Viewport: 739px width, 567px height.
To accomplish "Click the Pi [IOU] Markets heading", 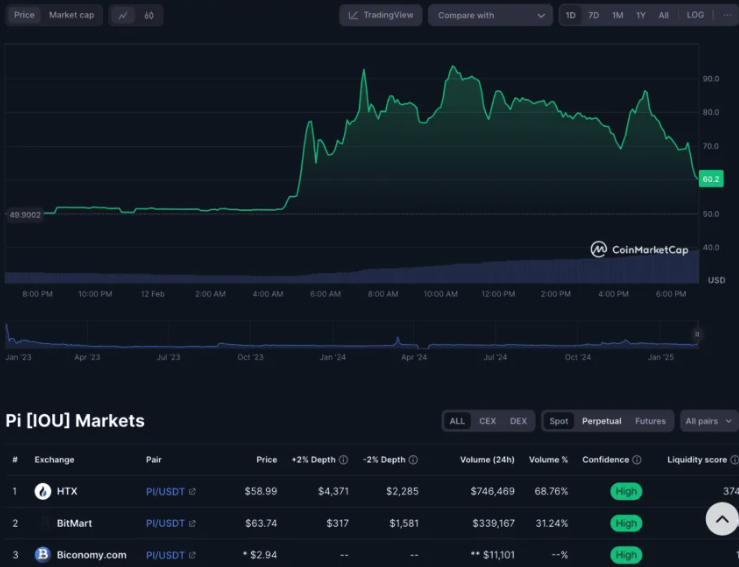I will [75, 420].
